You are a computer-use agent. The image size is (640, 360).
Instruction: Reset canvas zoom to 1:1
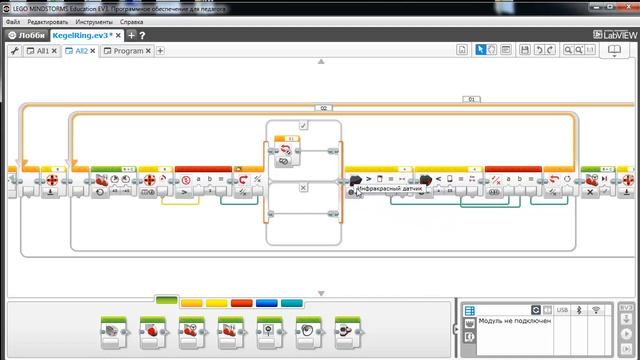pyautogui.click(x=590, y=50)
